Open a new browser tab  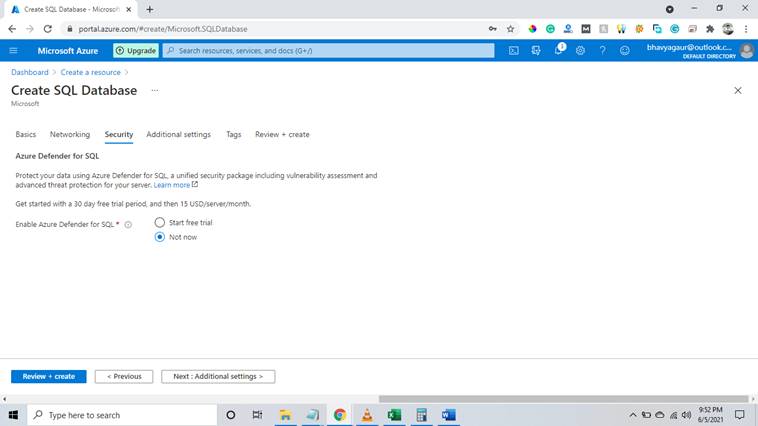pos(150,9)
